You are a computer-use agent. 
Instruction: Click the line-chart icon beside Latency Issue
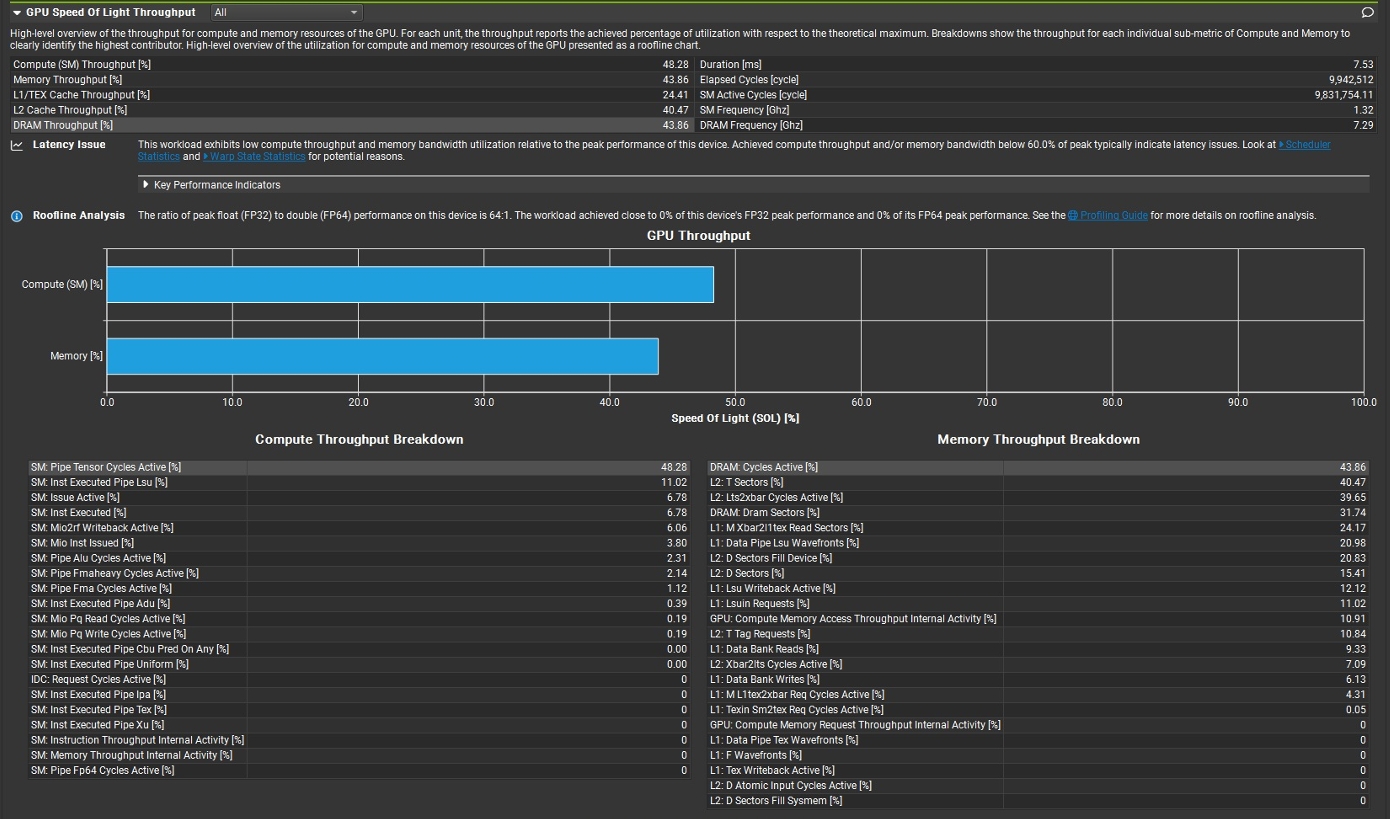pyautogui.click(x=16, y=144)
